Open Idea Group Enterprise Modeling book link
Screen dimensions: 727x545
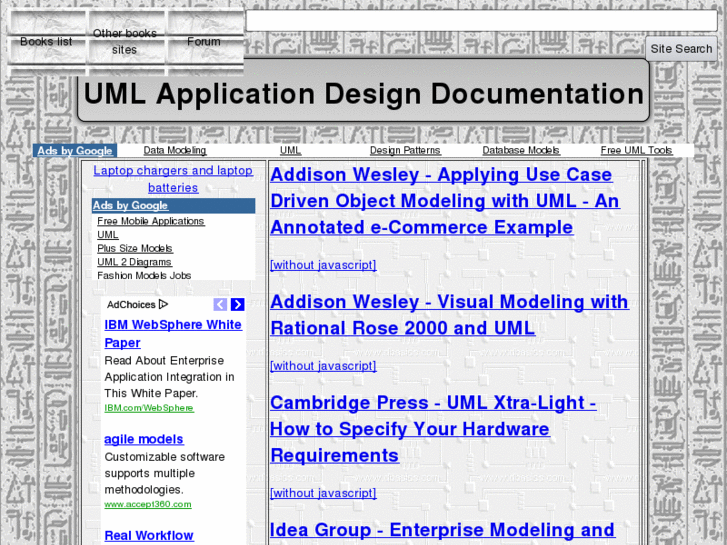pyautogui.click(x=442, y=530)
